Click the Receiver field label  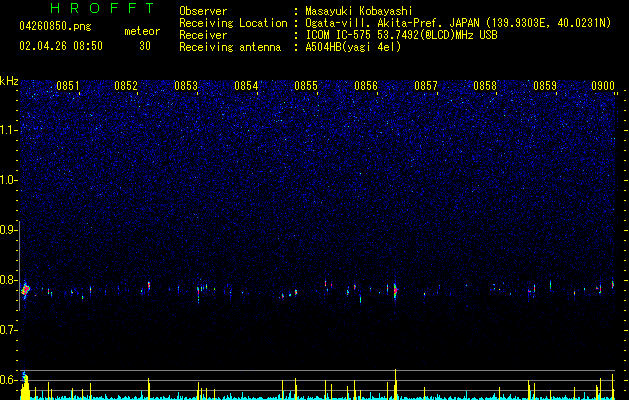tap(203, 35)
